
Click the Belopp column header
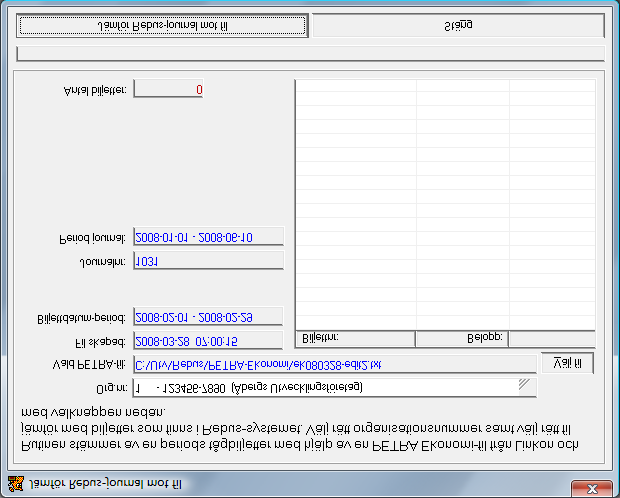(x=462, y=339)
